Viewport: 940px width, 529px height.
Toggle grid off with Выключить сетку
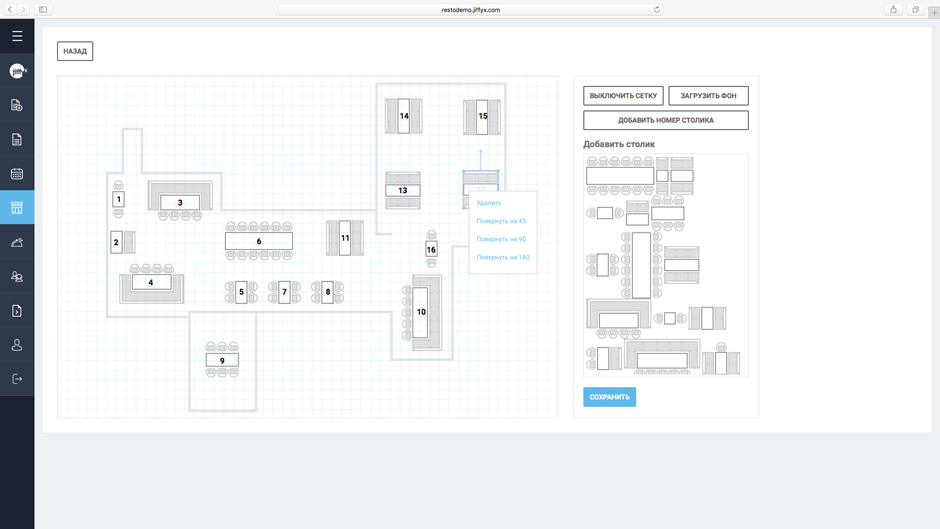tap(623, 96)
